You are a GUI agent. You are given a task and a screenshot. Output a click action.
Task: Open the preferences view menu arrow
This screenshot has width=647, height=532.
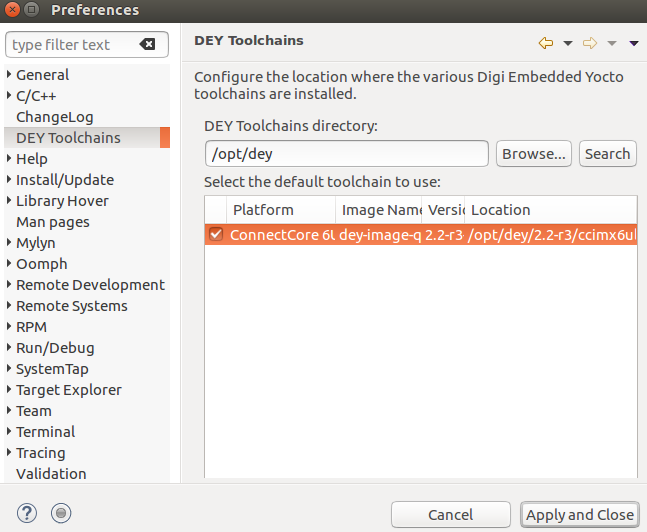tap(634, 43)
